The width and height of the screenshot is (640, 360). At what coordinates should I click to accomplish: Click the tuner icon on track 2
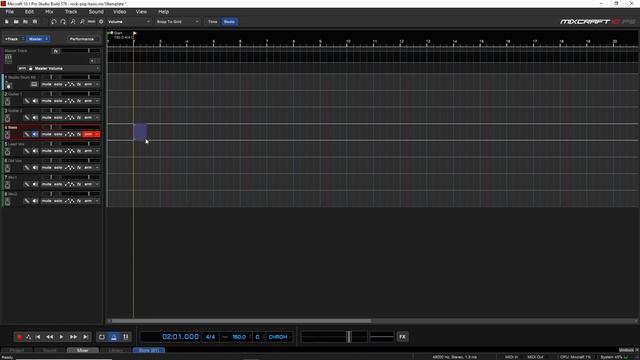pos(27,101)
